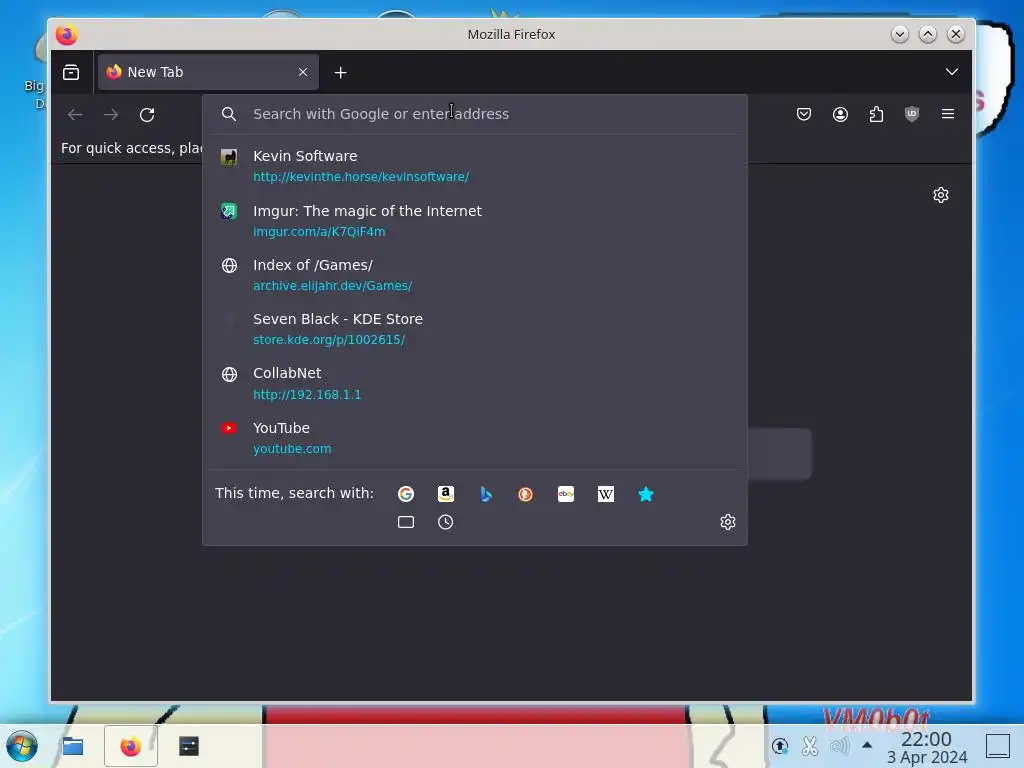Search open tabs with tab icon
Screen dimensions: 1024x768
(x=406, y=522)
